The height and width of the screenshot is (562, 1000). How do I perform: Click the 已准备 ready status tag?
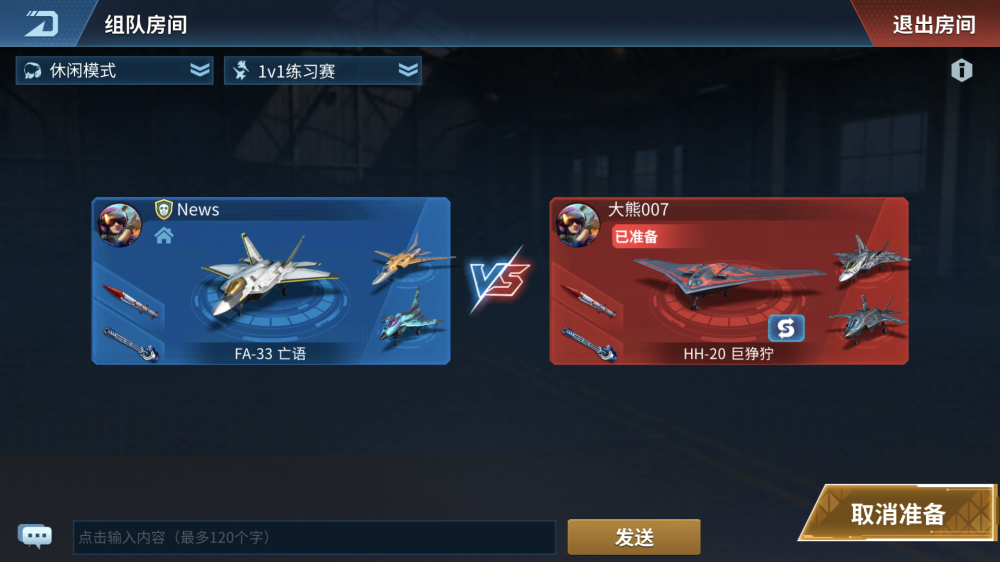coord(636,237)
